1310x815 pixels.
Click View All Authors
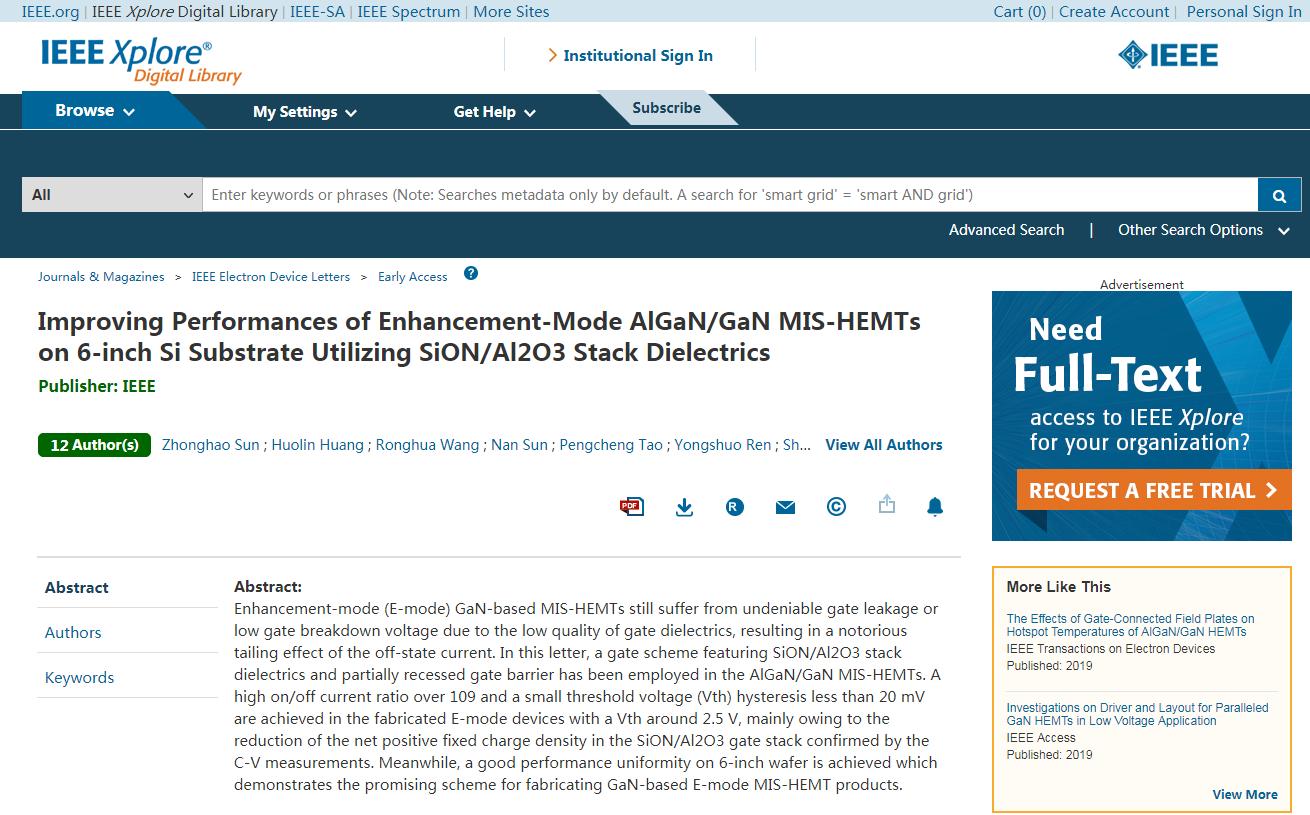(884, 445)
